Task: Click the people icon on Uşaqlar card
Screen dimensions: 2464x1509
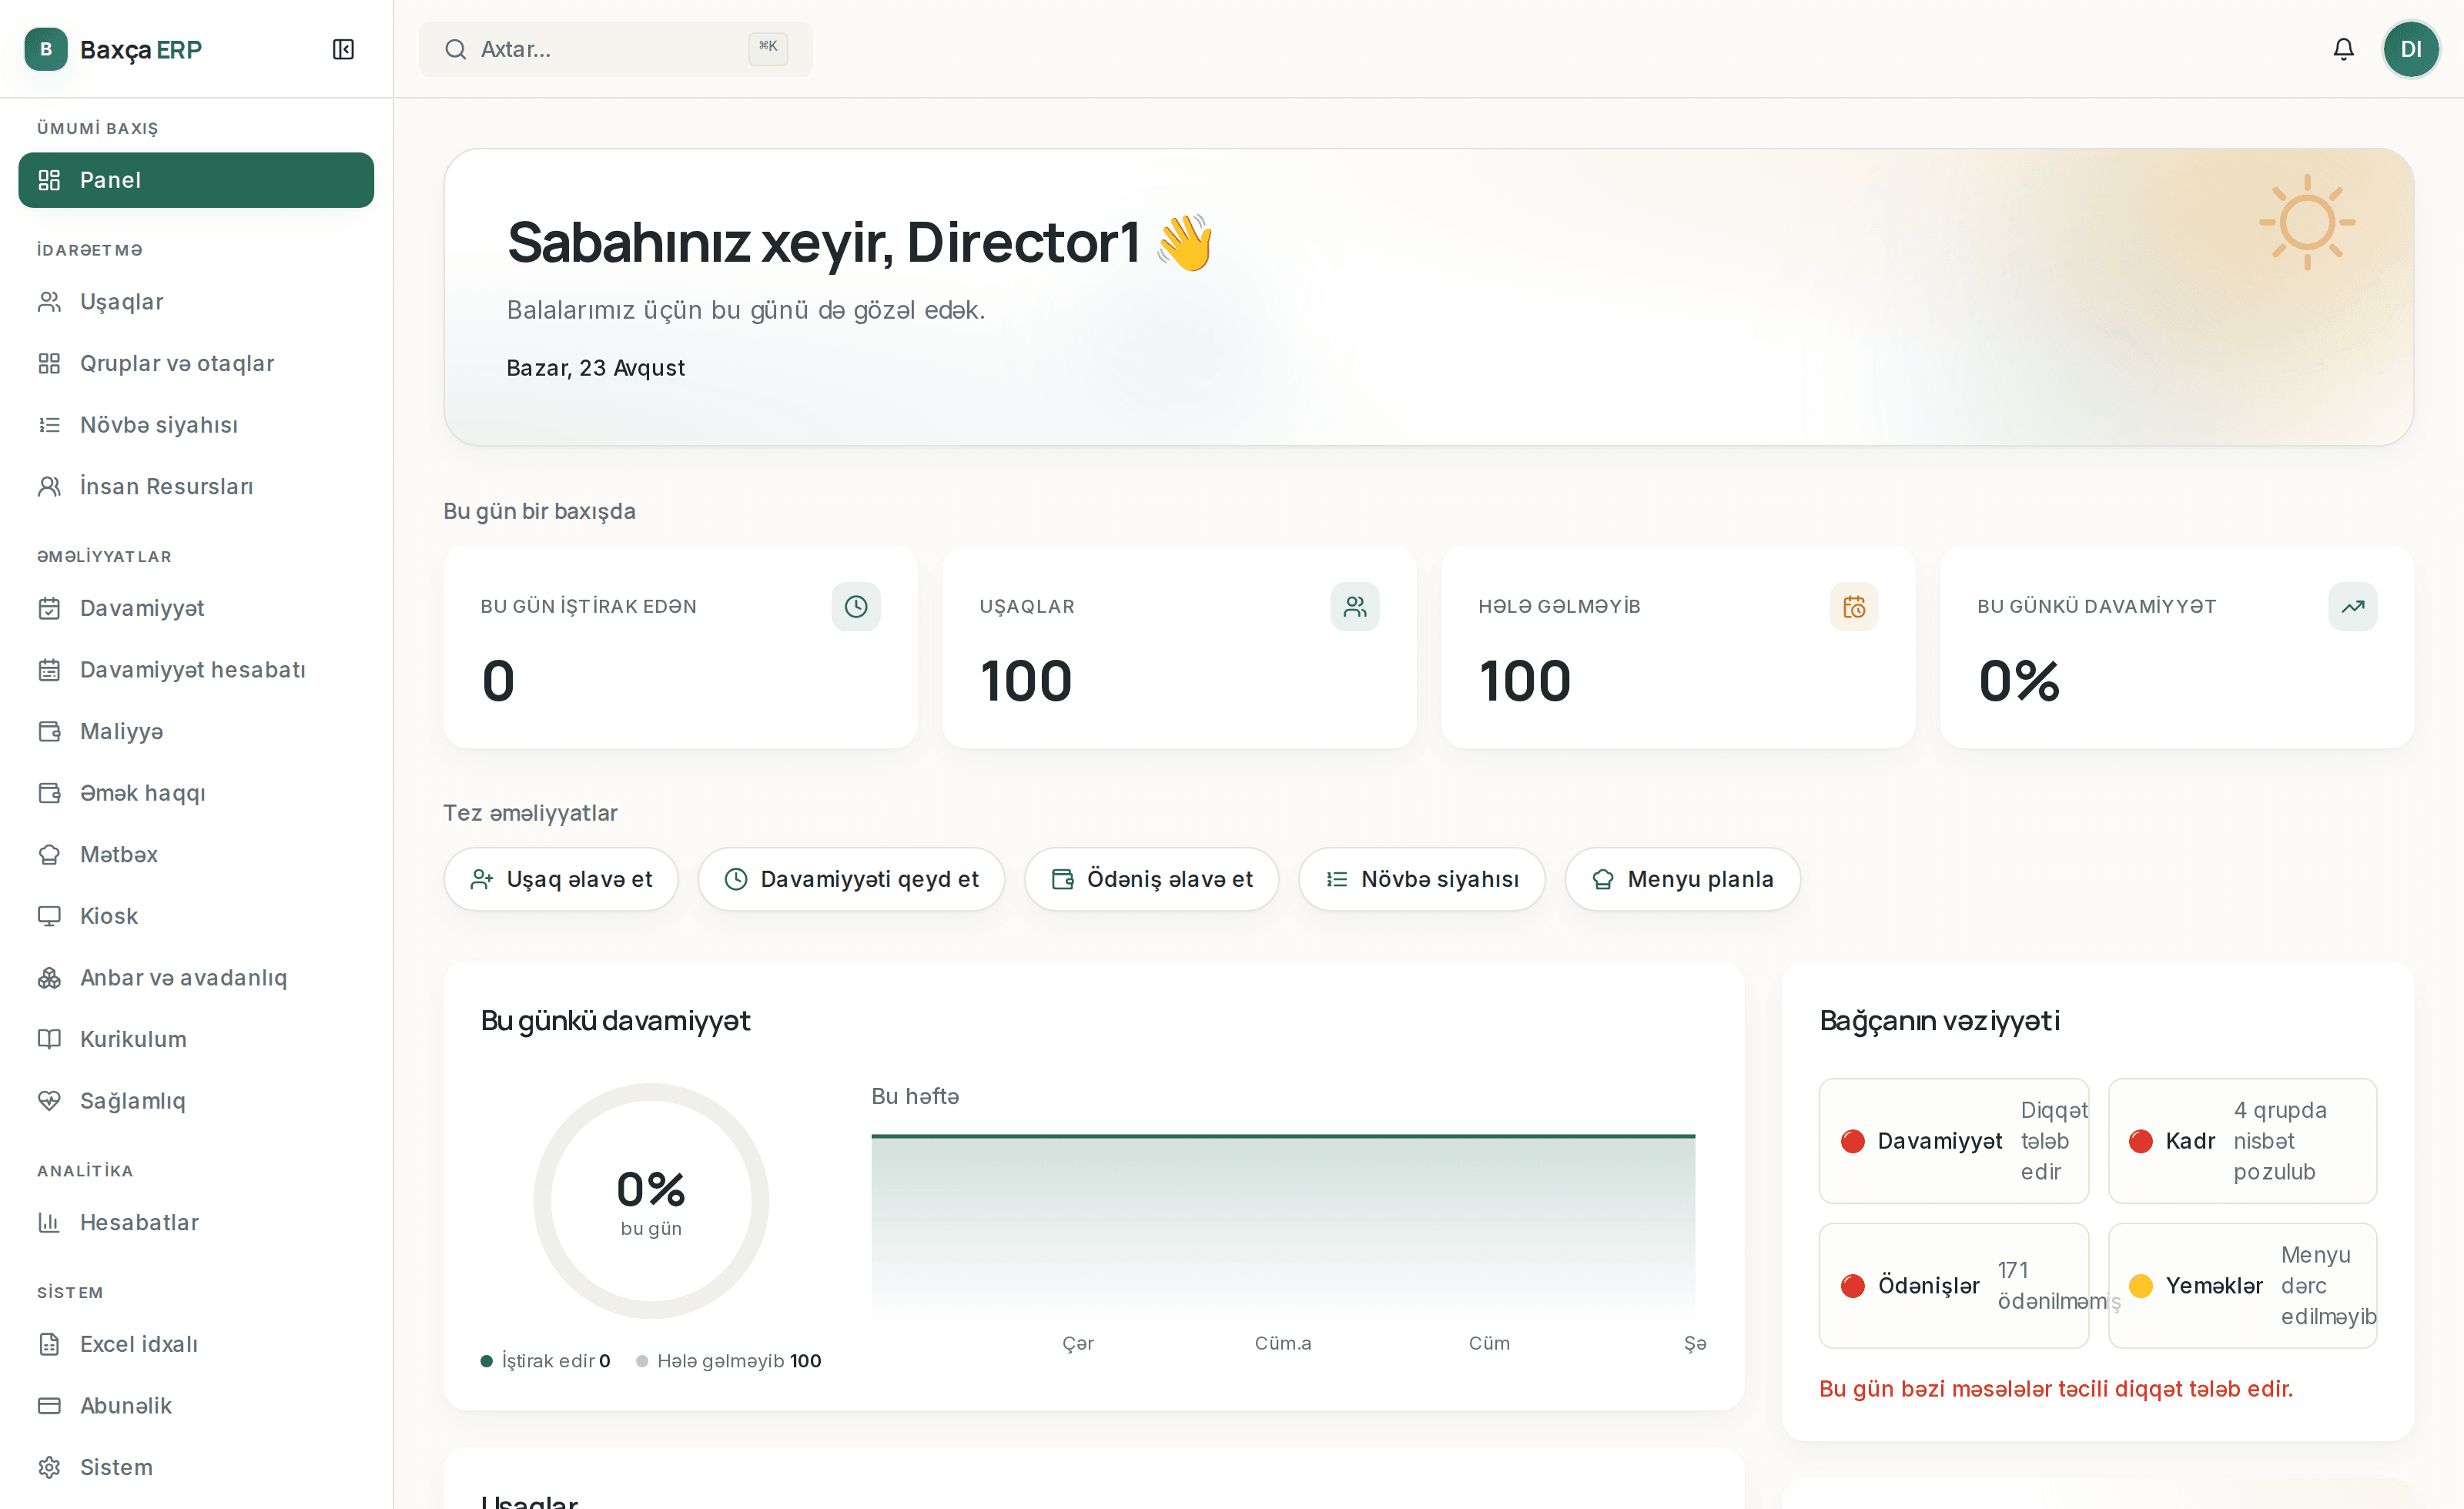Action: (x=1354, y=606)
